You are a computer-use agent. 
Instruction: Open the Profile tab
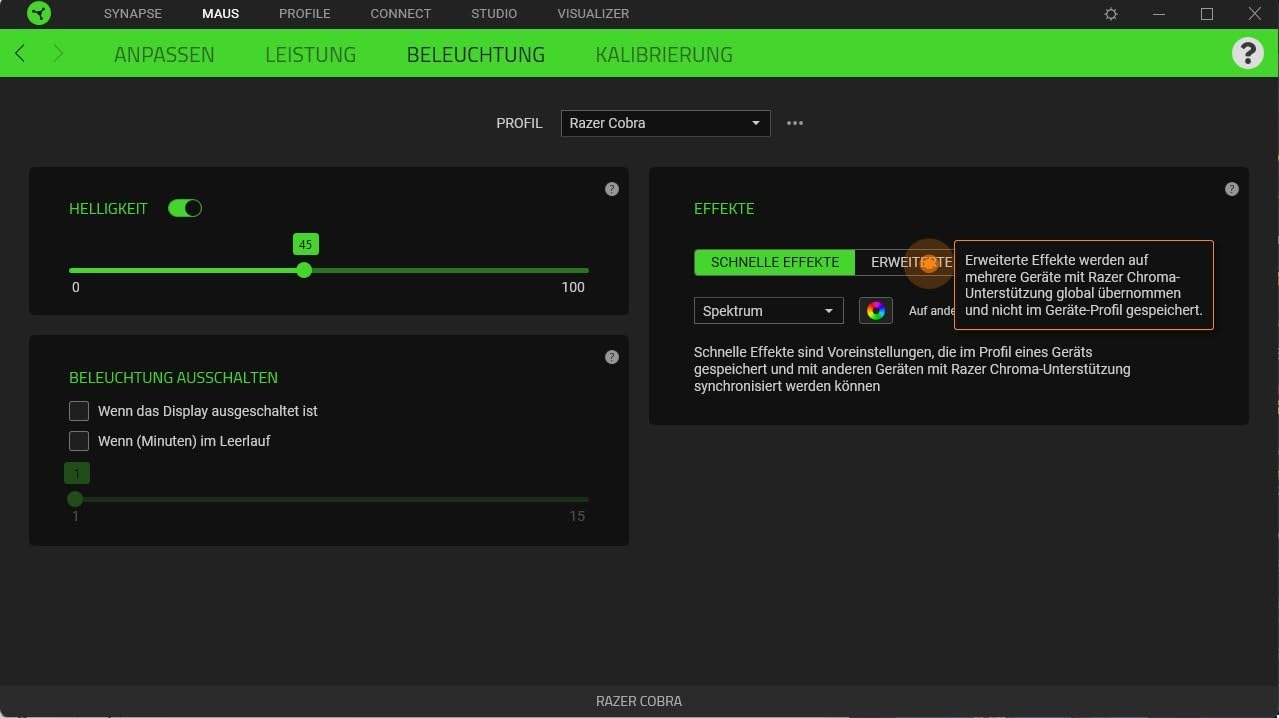(x=304, y=14)
